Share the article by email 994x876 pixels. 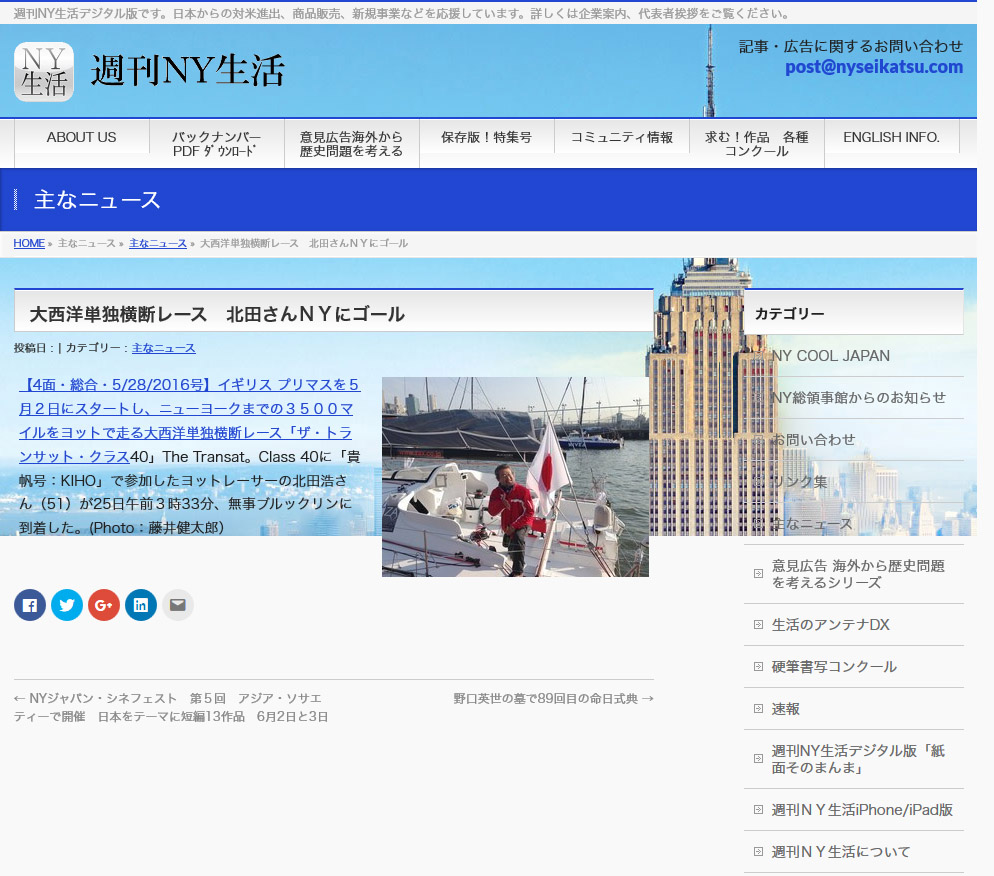(x=177, y=604)
